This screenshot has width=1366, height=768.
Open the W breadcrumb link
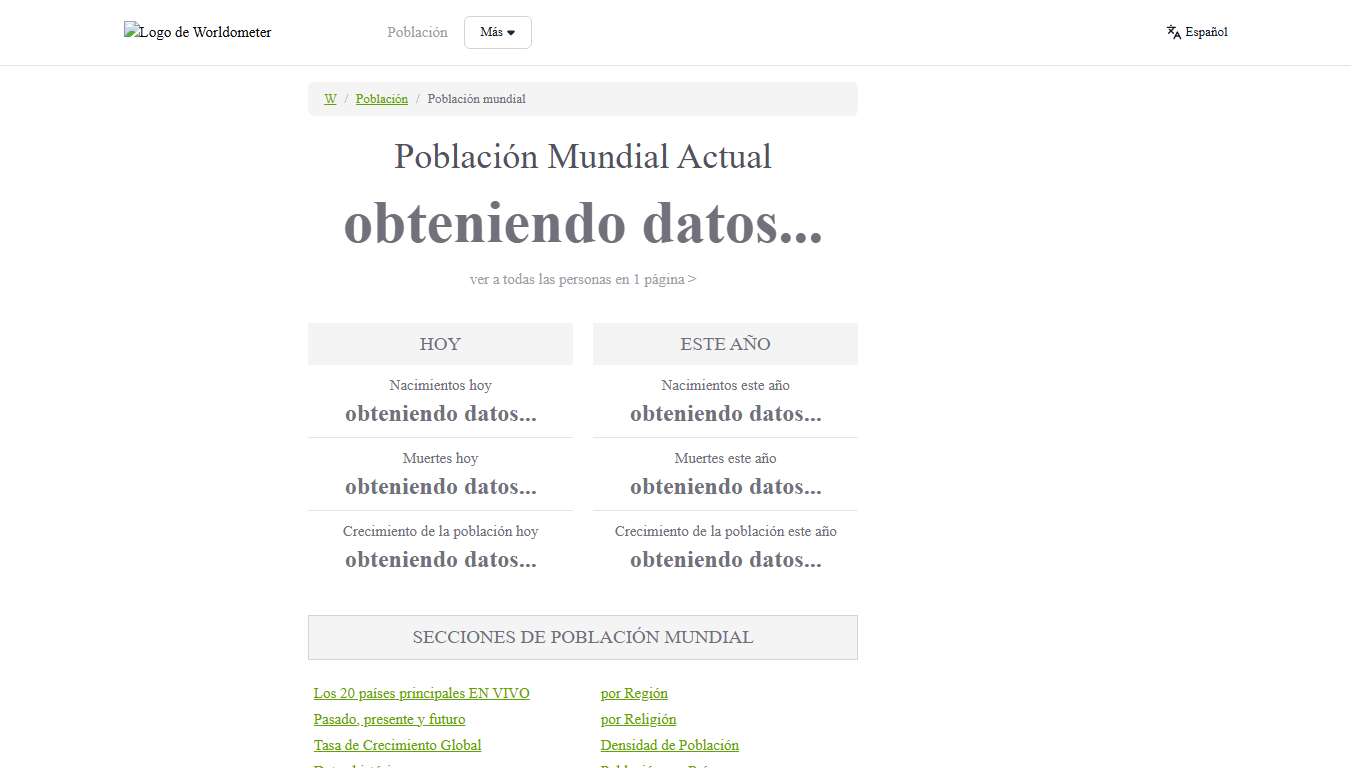(330, 99)
